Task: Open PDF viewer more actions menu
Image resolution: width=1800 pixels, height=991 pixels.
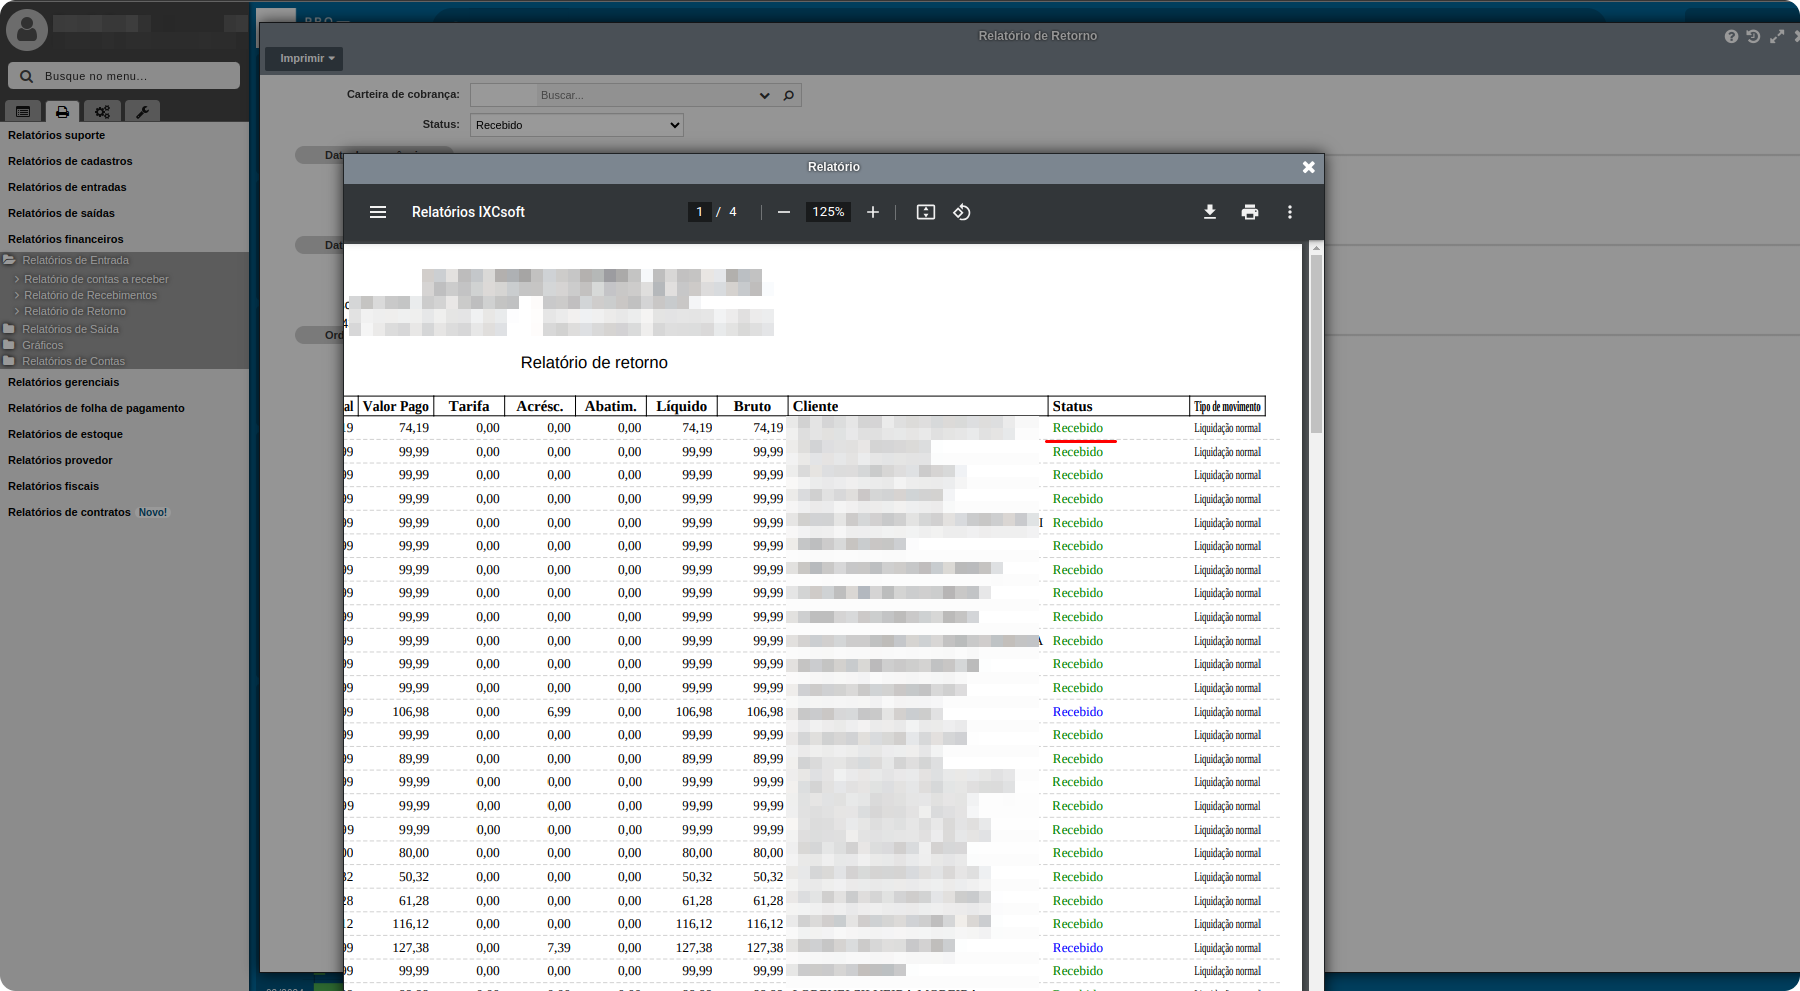Action: [x=1290, y=212]
